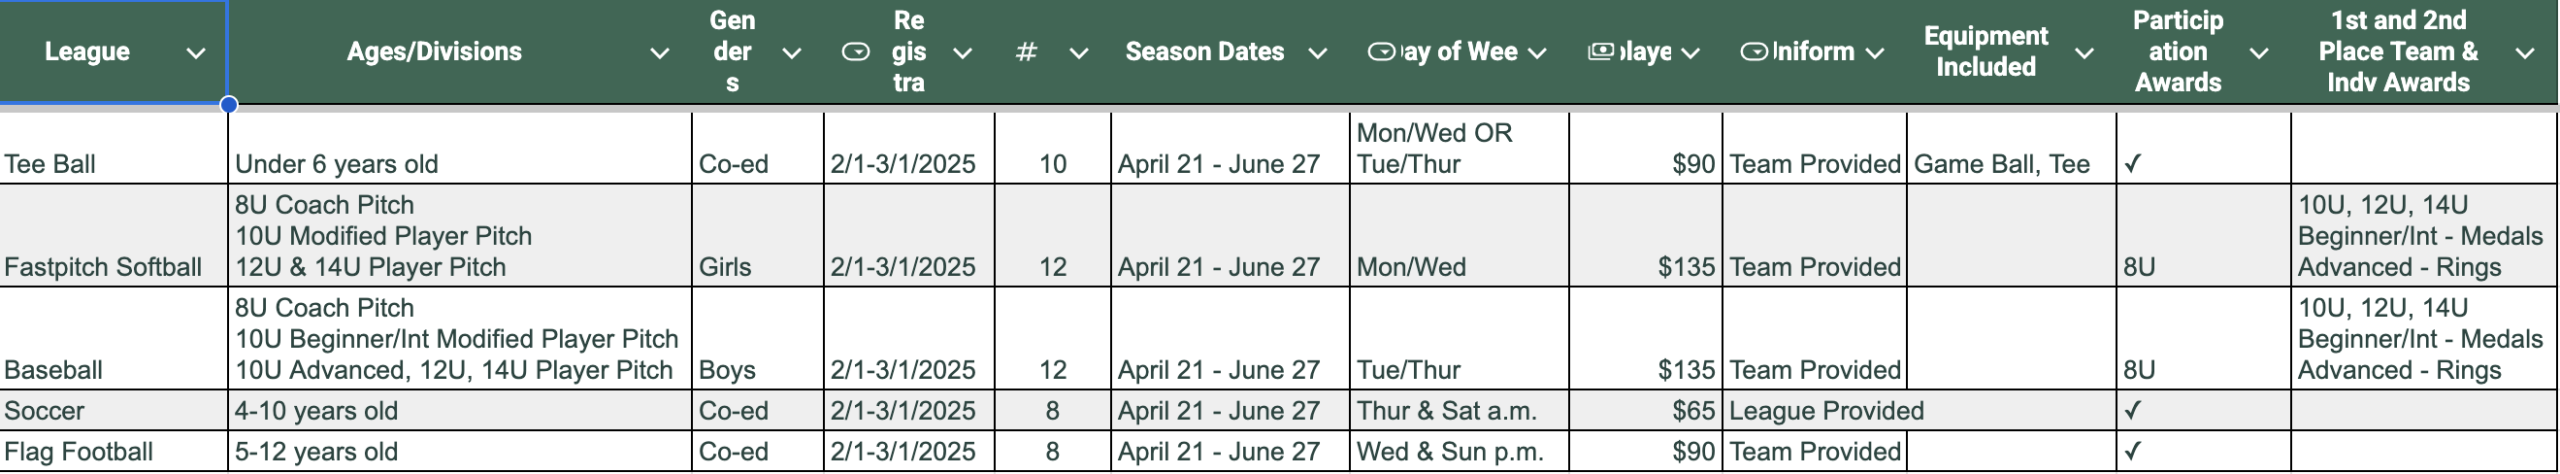Select the Soccer "League Provided" uniform cell
Image resolution: width=2560 pixels, height=474 pixels.
[x=1826, y=410]
